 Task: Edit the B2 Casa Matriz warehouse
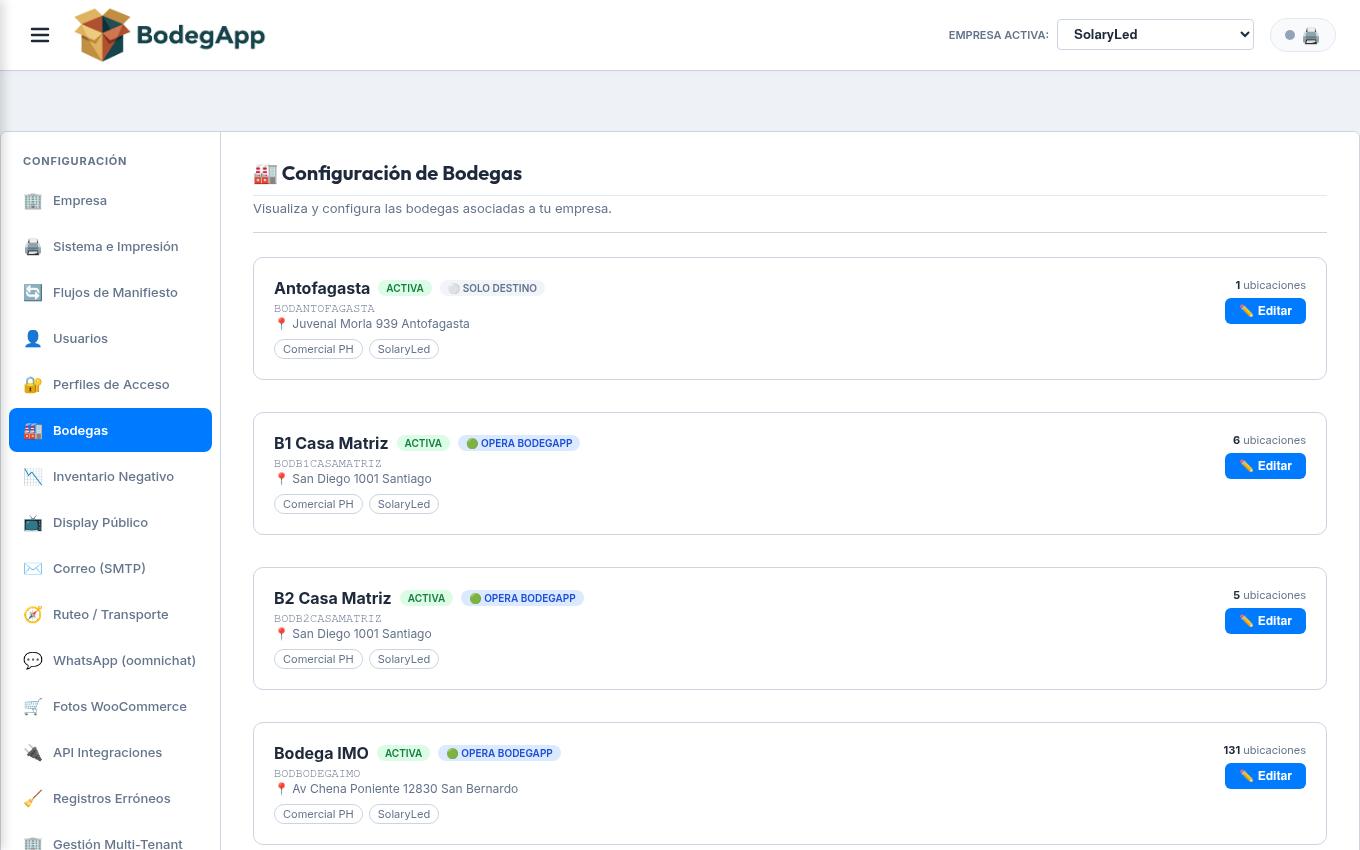pos(1265,621)
